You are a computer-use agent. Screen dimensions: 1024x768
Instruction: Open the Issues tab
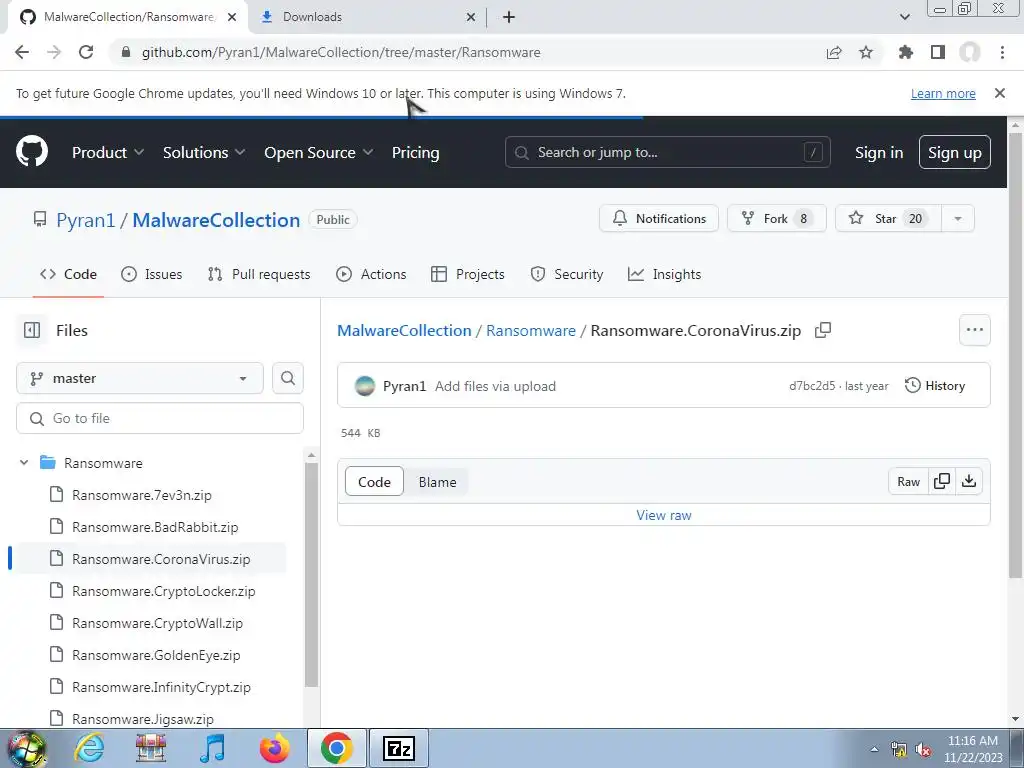(152, 274)
